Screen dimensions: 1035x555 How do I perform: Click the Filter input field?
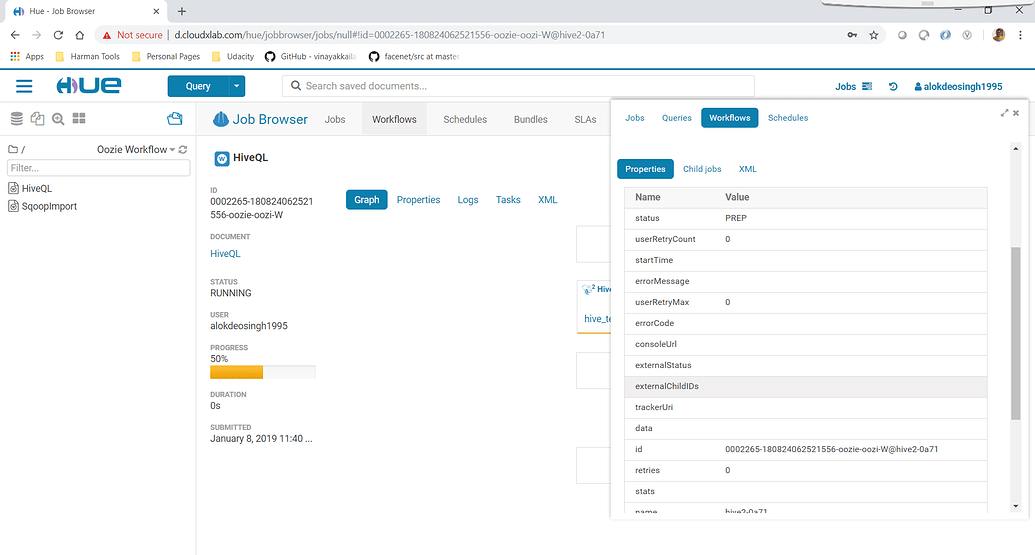pyautogui.click(x=97, y=168)
